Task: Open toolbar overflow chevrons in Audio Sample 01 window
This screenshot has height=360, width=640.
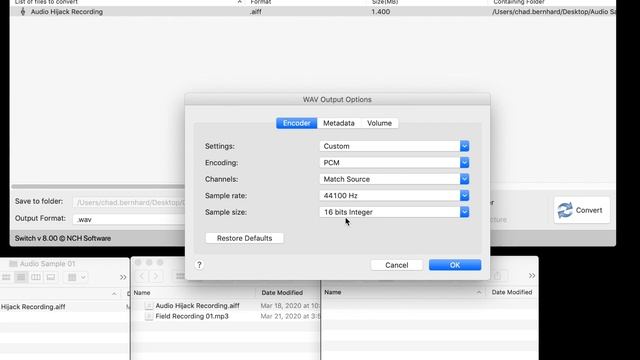Action: [x=123, y=278]
